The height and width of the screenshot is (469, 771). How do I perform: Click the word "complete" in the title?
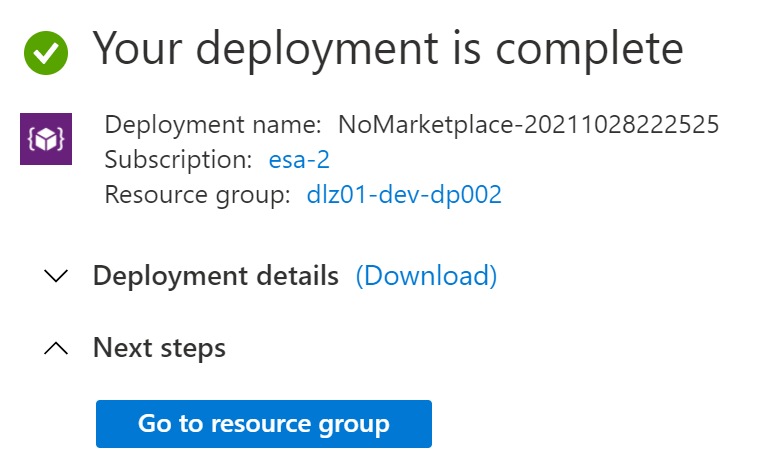589,50
